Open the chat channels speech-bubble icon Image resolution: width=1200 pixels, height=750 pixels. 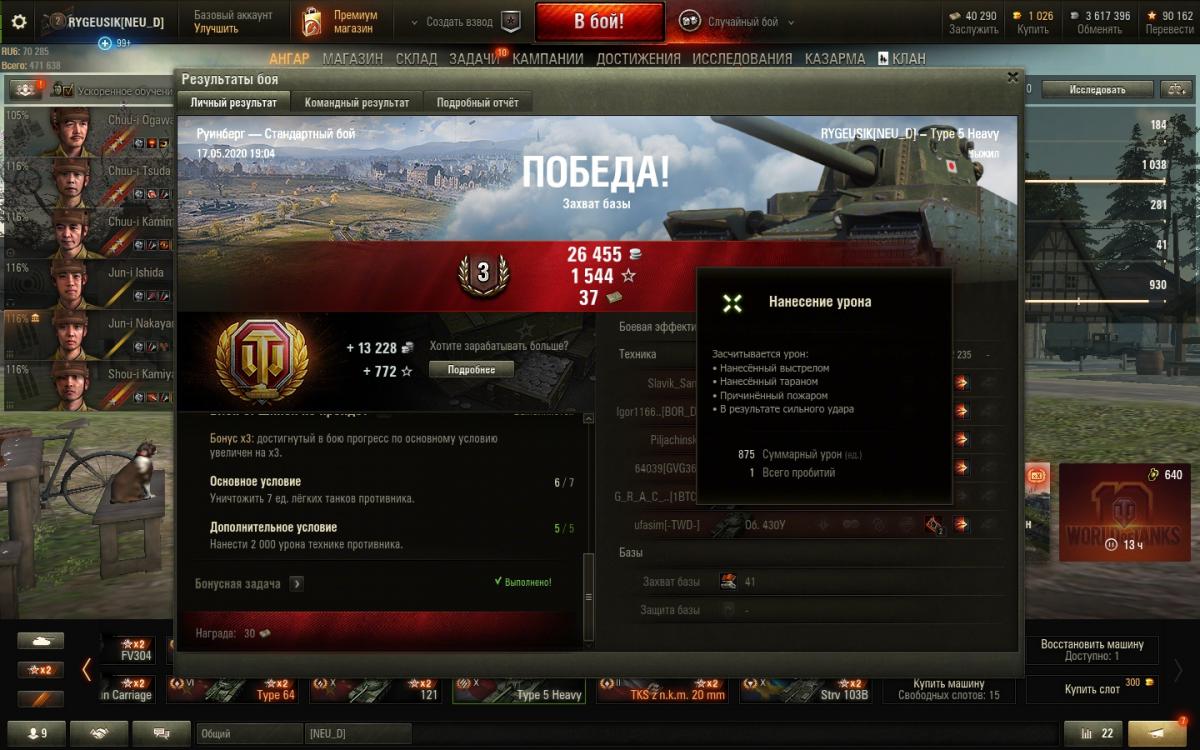click(x=161, y=733)
